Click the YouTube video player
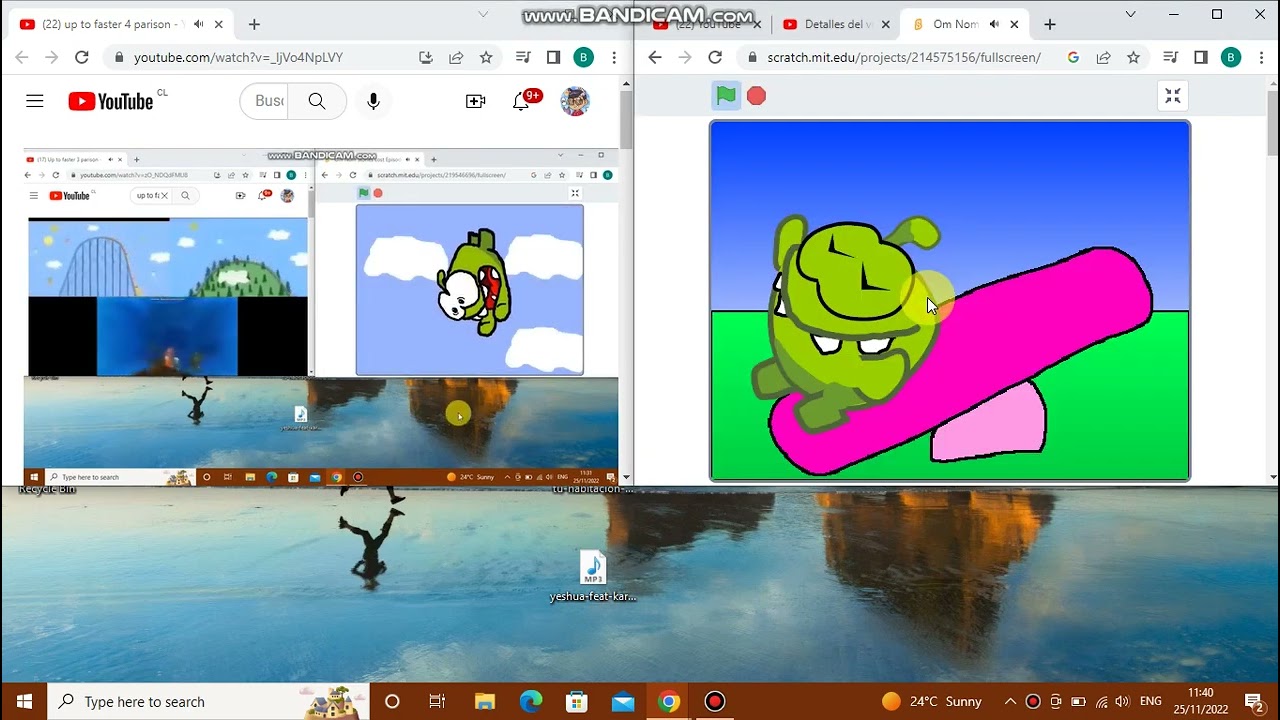Image resolution: width=1280 pixels, height=720 pixels. 320,318
